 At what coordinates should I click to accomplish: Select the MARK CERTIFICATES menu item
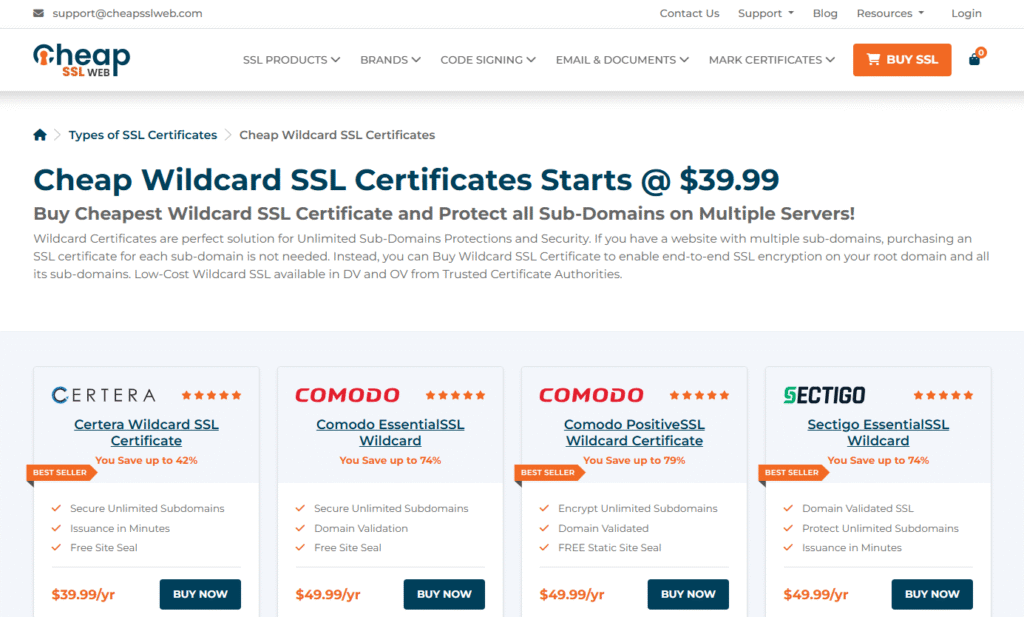point(771,59)
